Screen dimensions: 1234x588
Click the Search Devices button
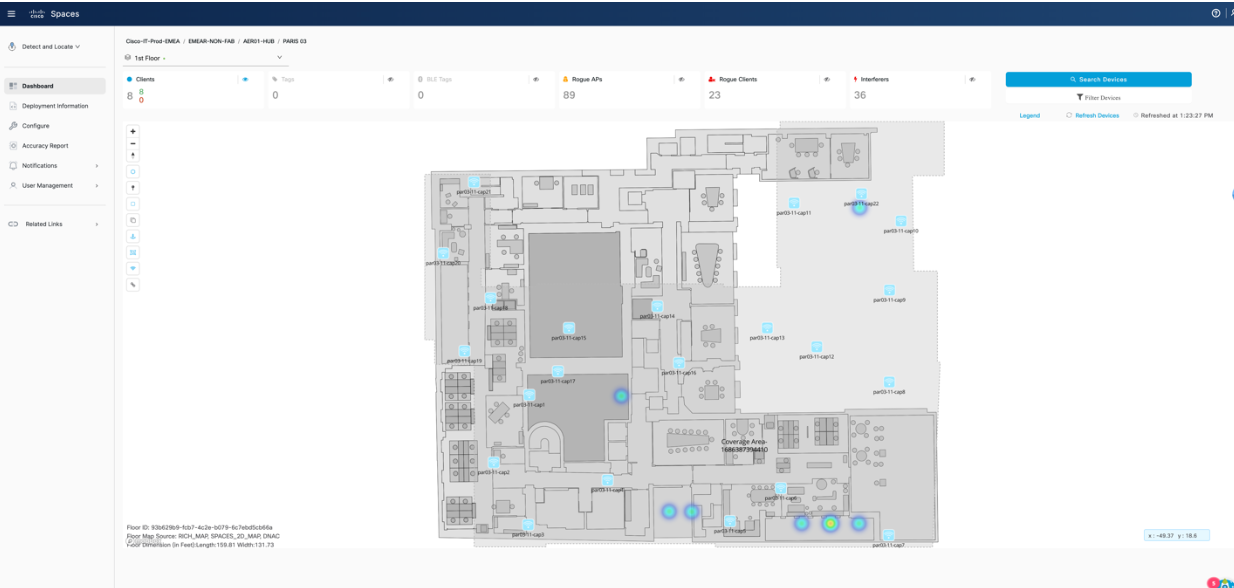(1098, 79)
